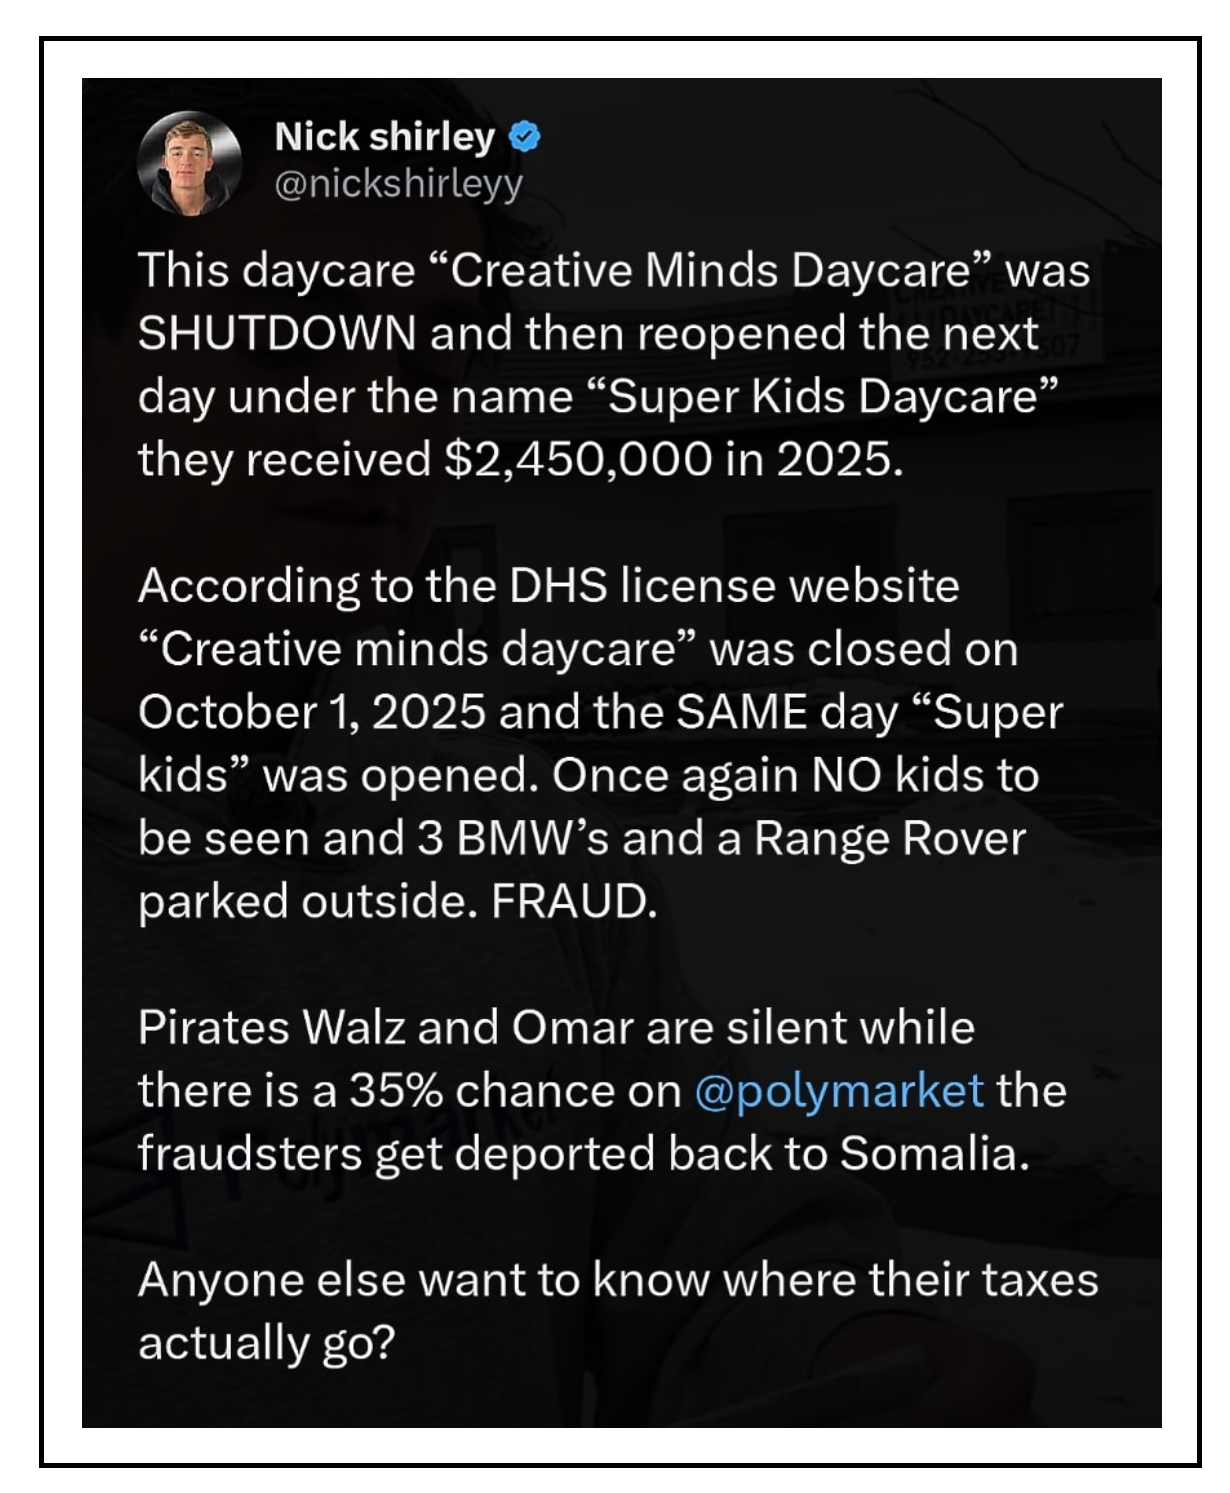Viewport: 1230px width, 1493px height.
Task: Click the words "Range Rover" in the tweet
Action: 889,839
